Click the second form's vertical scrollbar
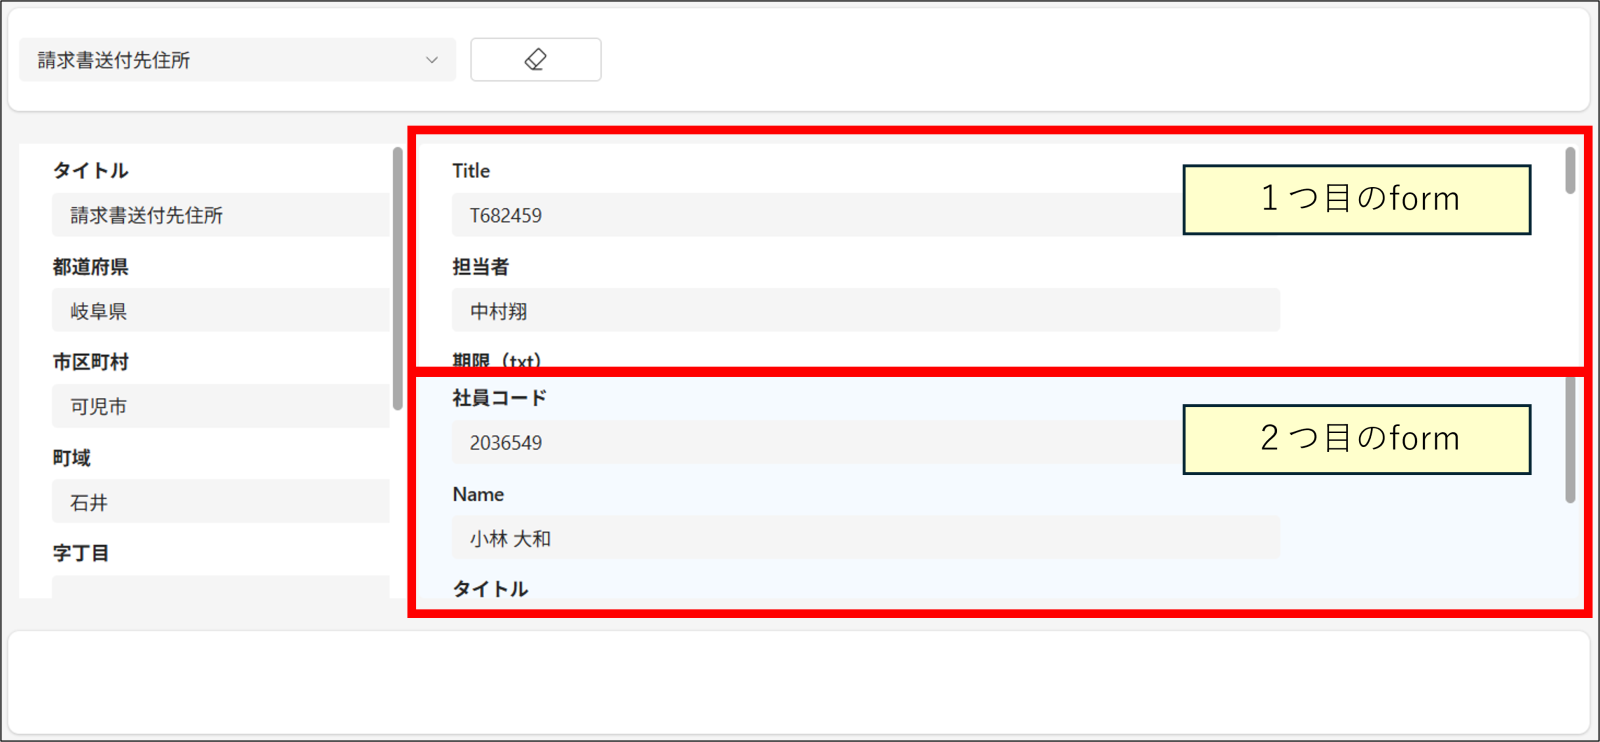The height and width of the screenshot is (742, 1600). pos(1570,440)
